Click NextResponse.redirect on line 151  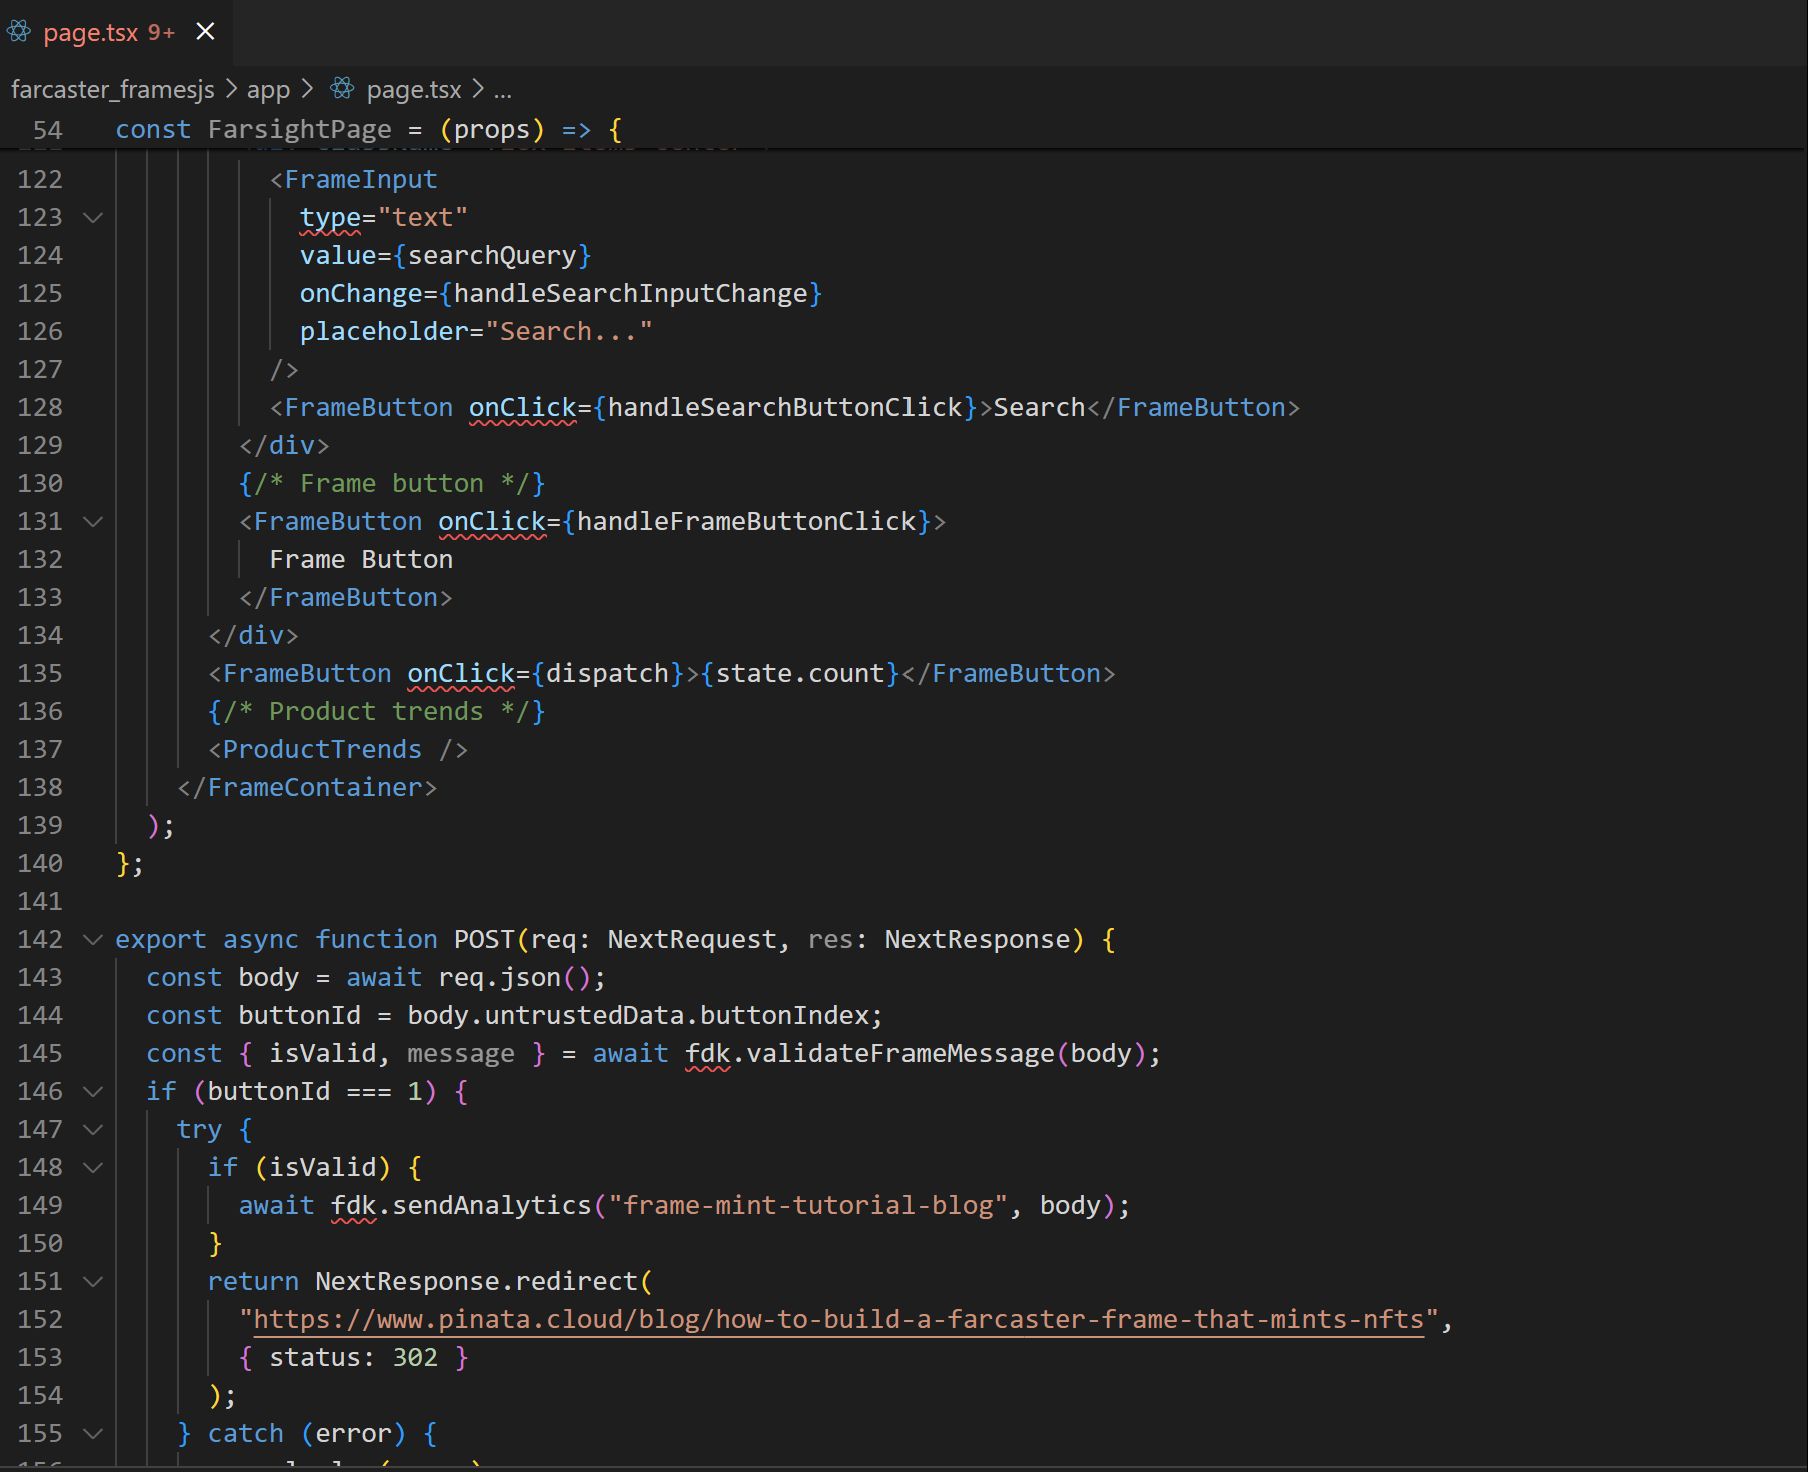point(477,1281)
